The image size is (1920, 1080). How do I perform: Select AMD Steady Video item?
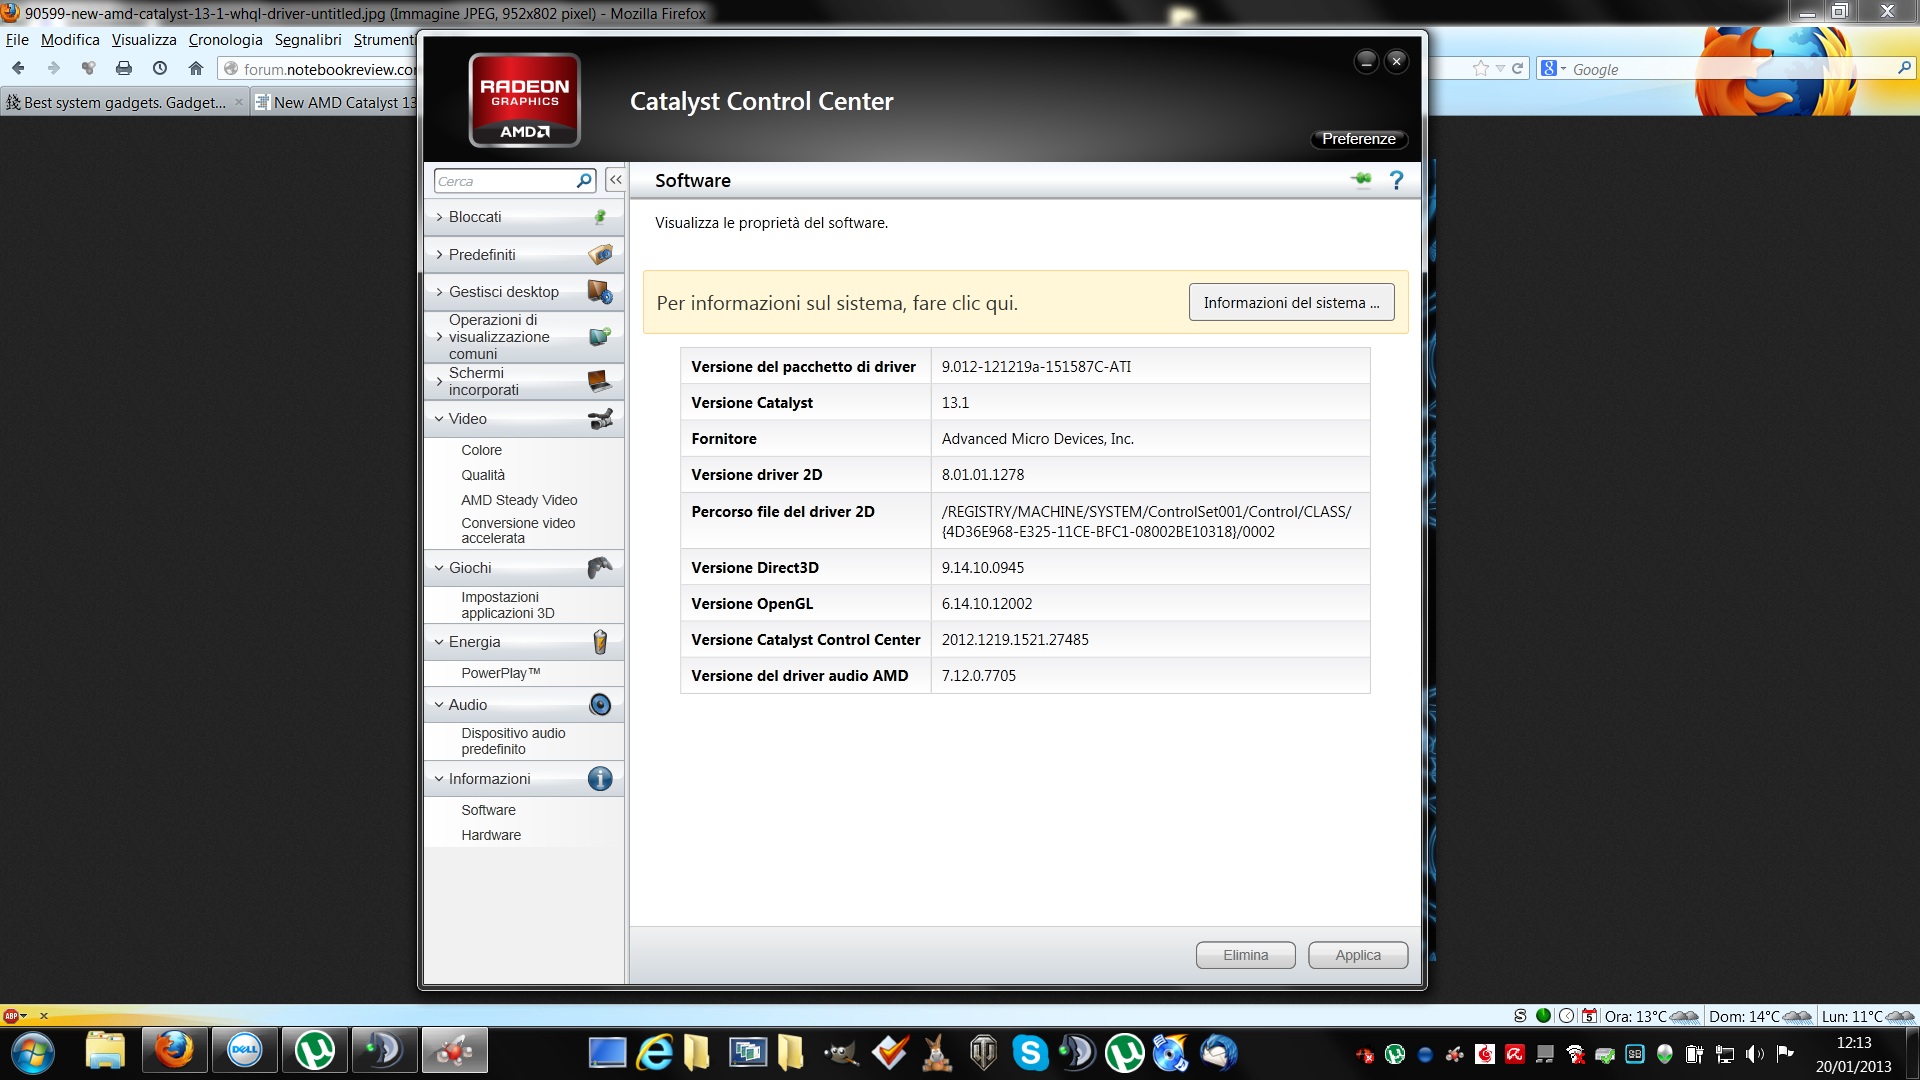click(519, 500)
